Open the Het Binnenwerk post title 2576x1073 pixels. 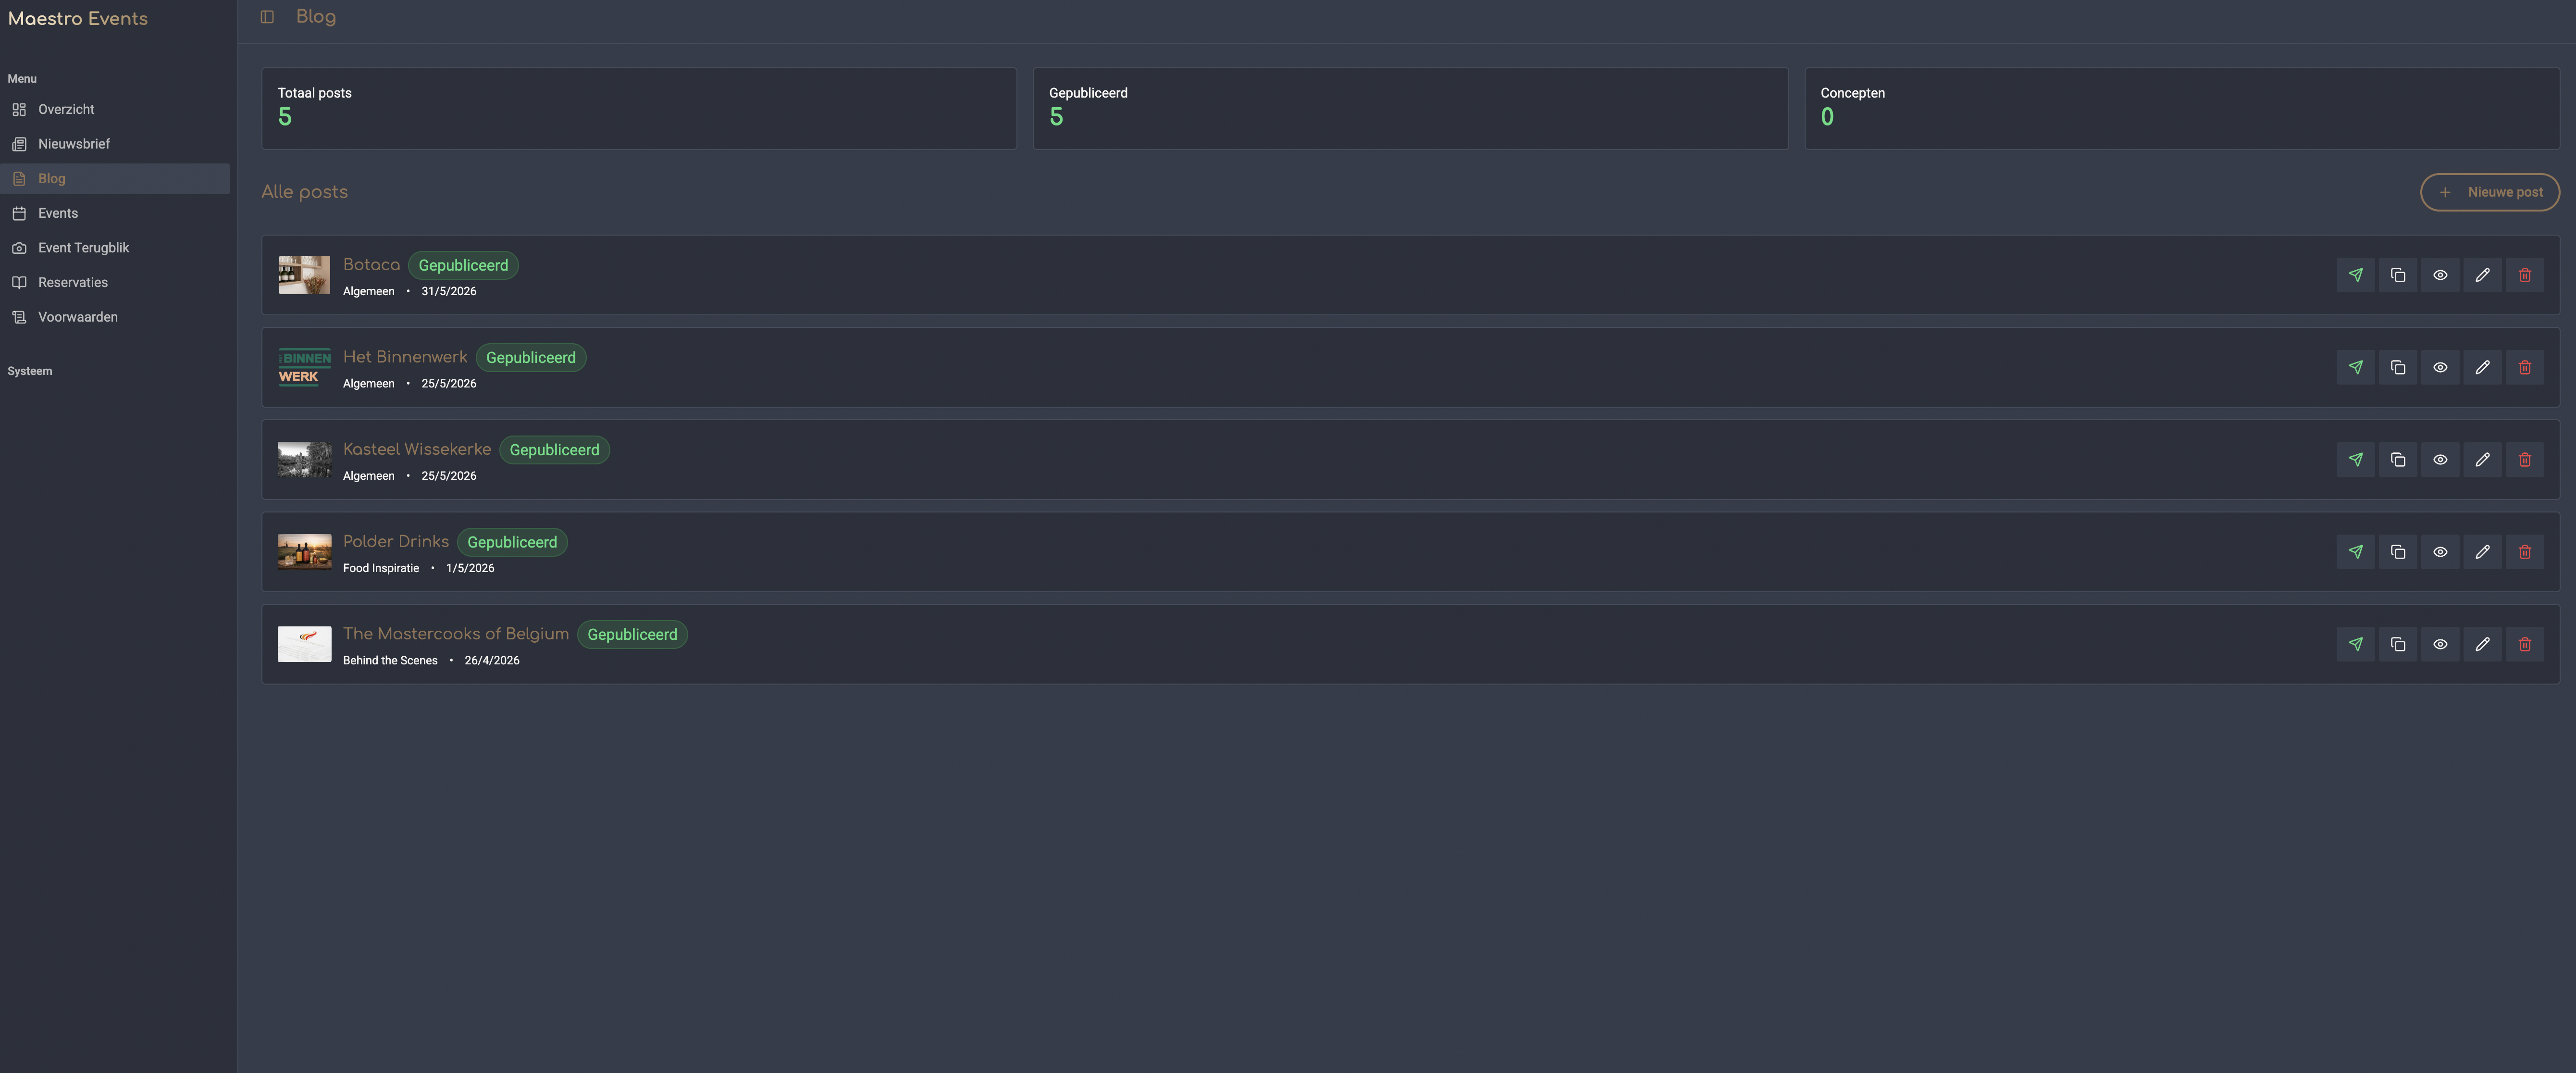tap(405, 357)
